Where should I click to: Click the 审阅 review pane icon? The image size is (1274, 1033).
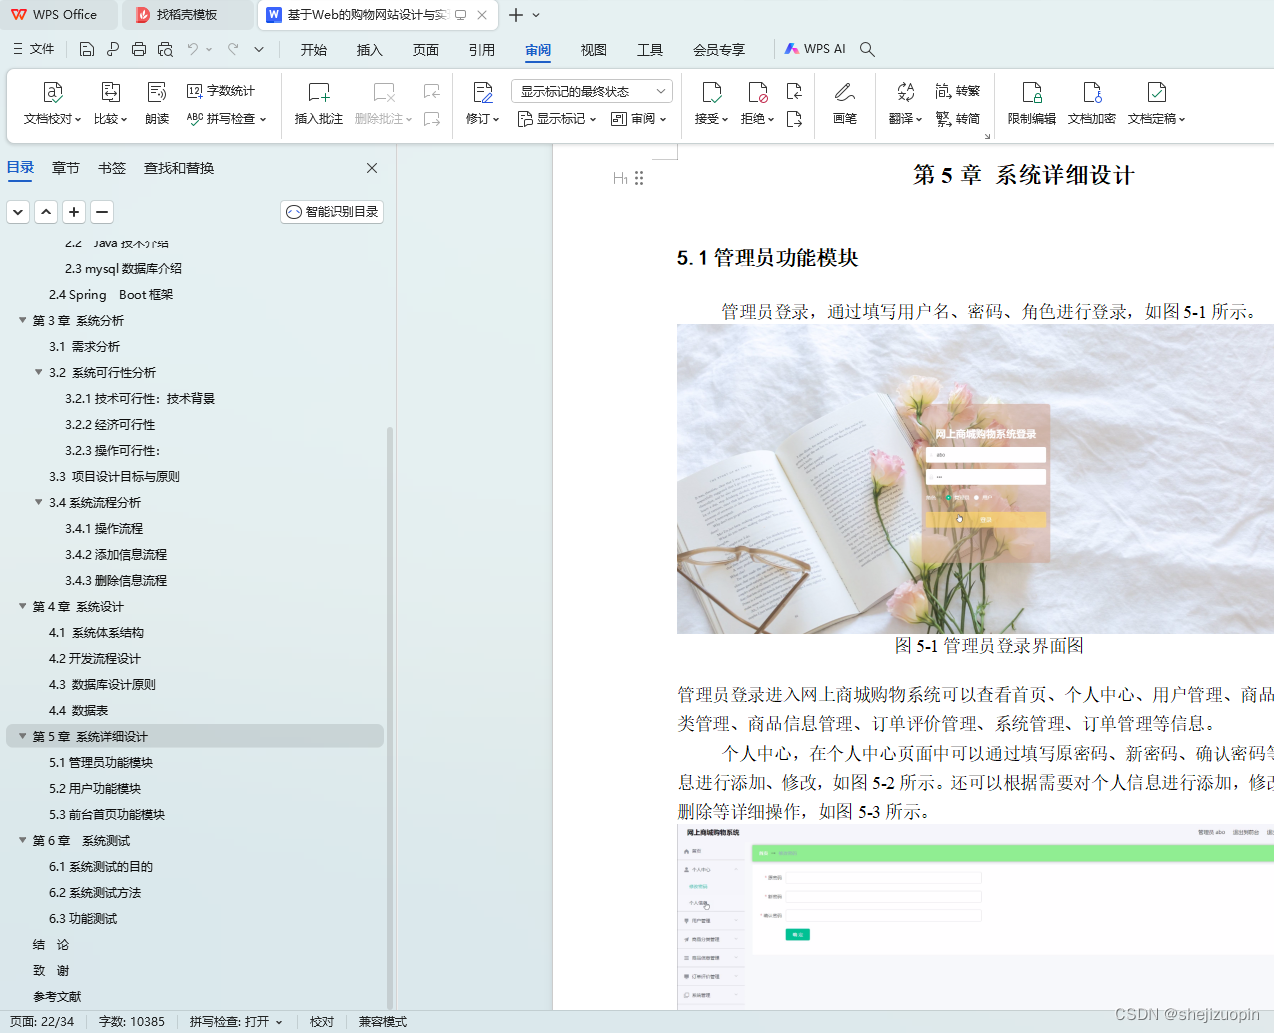pos(619,119)
